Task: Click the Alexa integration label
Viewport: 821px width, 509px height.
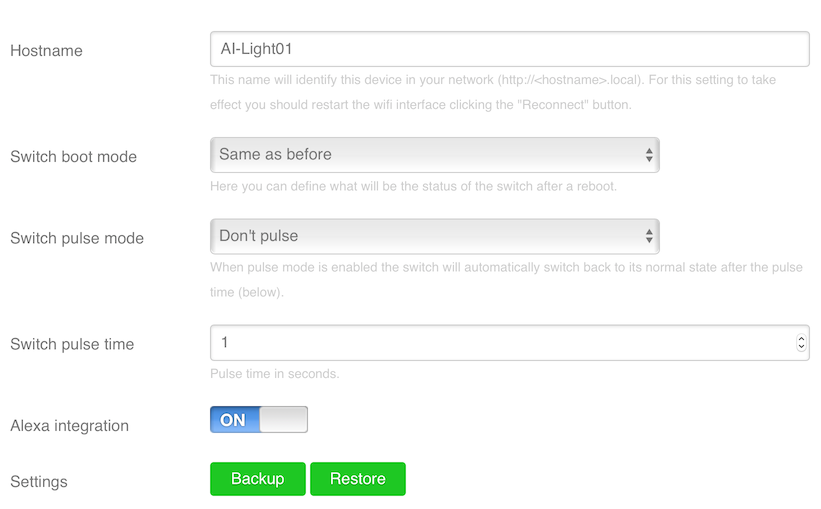Action: pyautogui.click(x=69, y=426)
